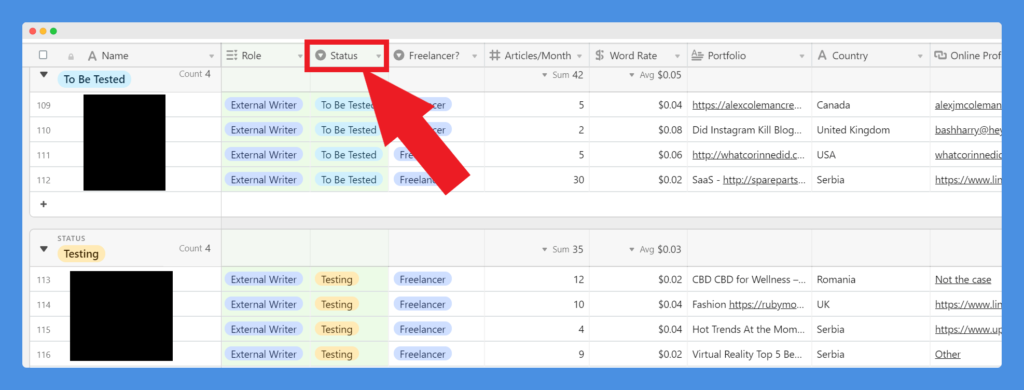Open the Sum 42 summary dropdown
The height and width of the screenshot is (390, 1024).
point(563,75)
